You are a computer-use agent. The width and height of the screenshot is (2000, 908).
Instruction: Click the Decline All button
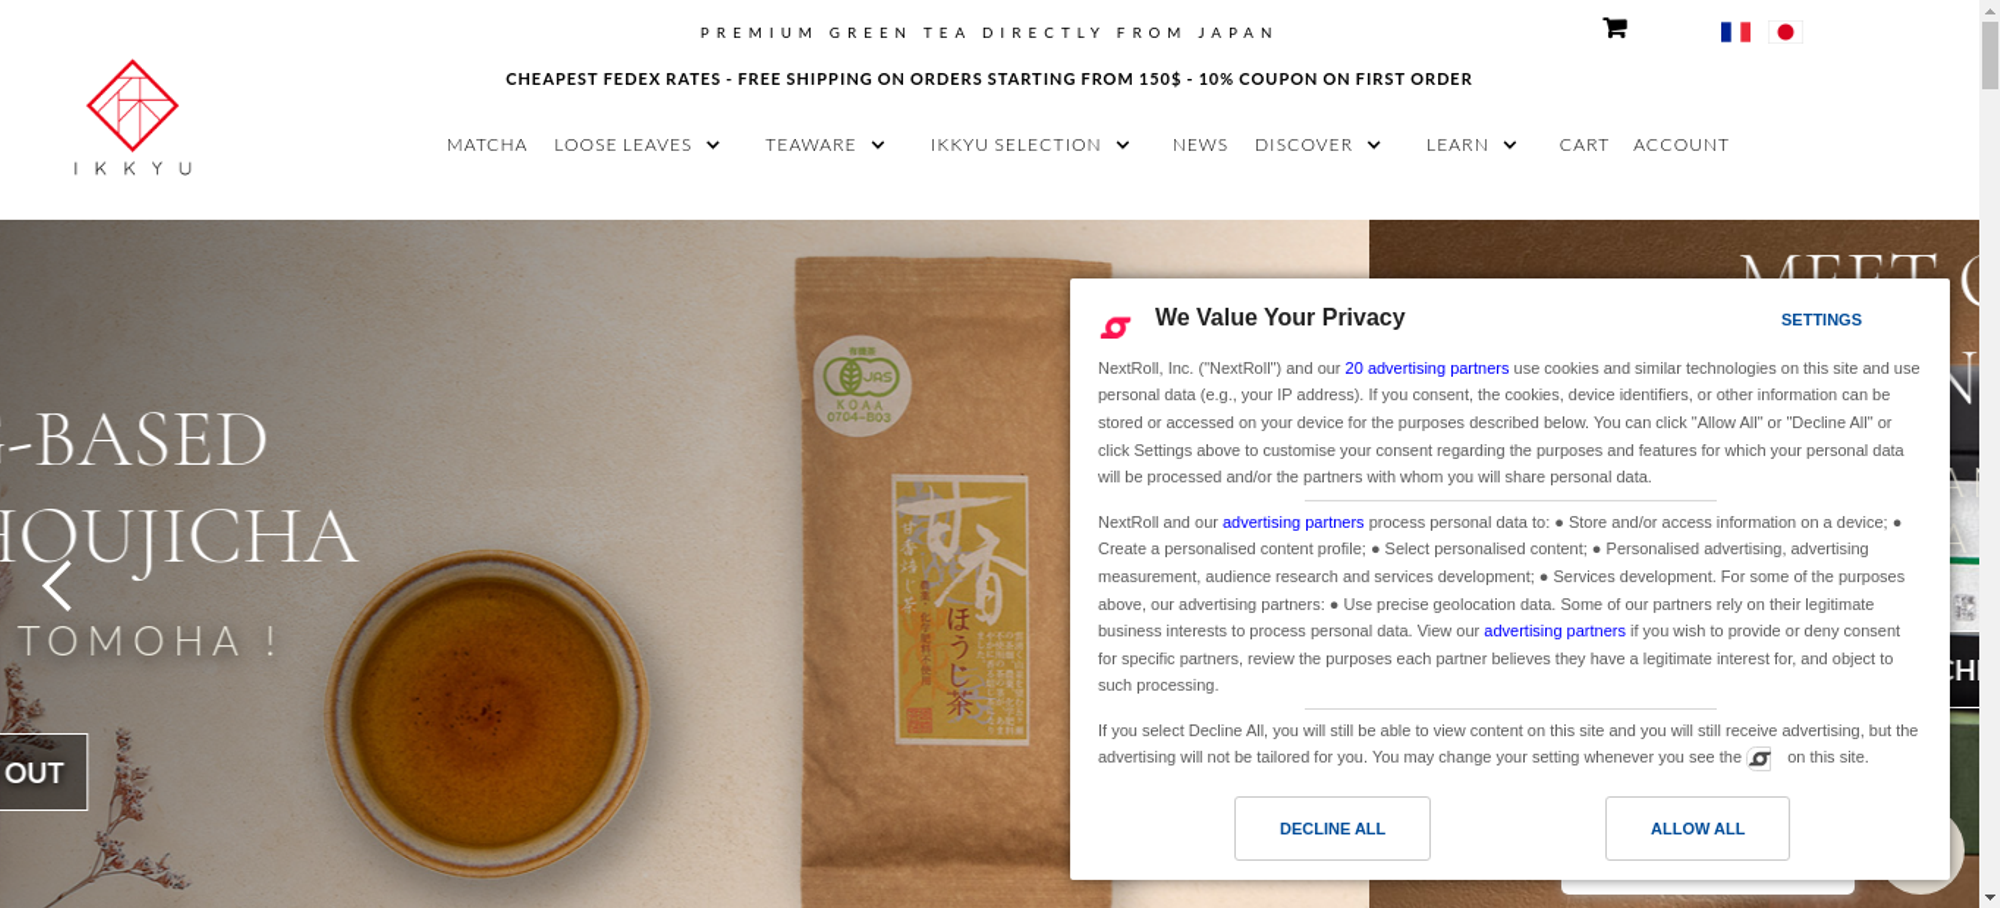tap(1332, 828)
